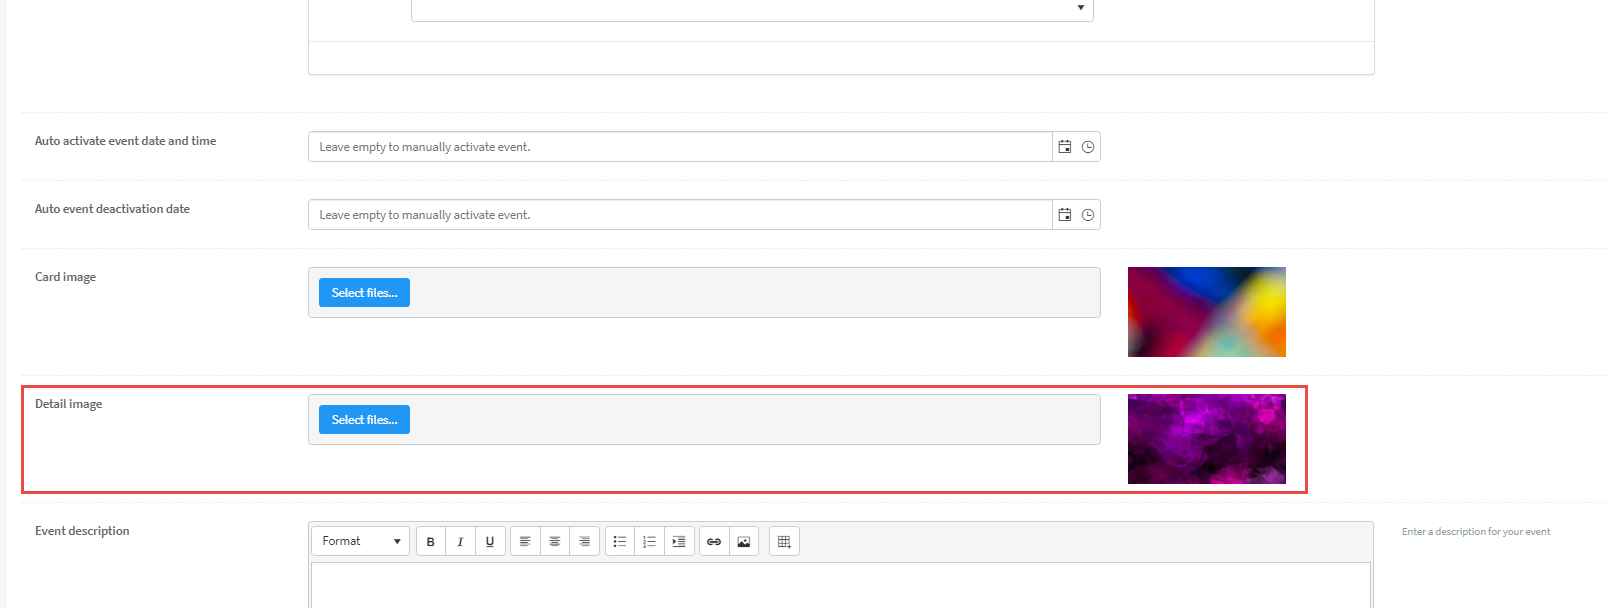Click the Card image colorful thumbnail

pos(1207,312)
